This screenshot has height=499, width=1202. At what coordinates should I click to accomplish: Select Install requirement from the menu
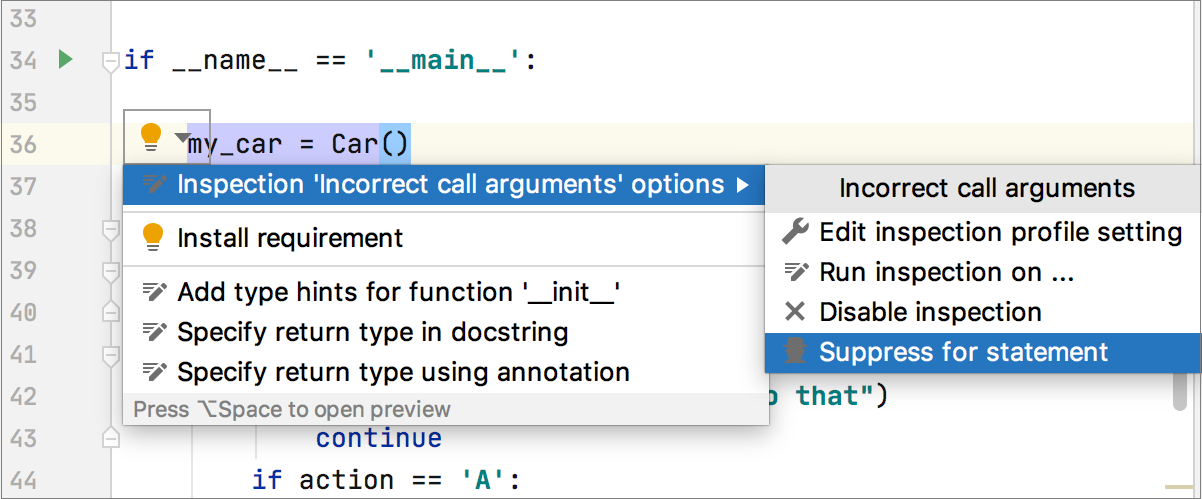pyautogui.click(x=290, y=238)
